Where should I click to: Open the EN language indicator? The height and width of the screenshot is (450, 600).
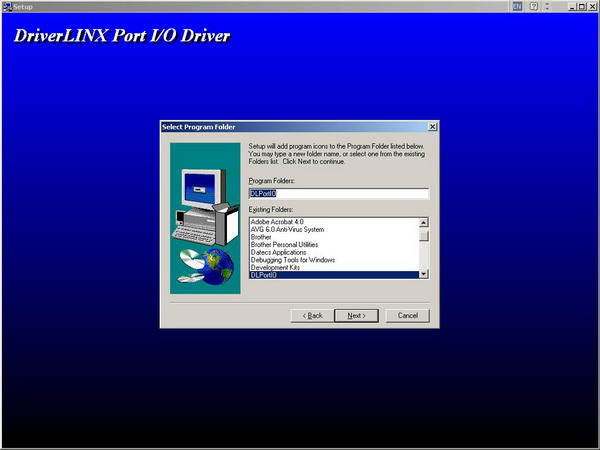click(517, 6)
